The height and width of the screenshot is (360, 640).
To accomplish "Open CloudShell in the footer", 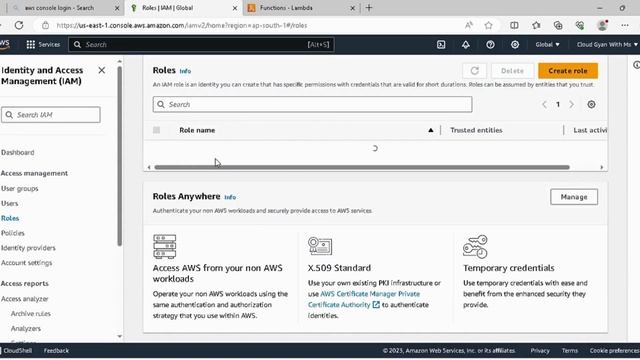I will [x=17, y=351].
